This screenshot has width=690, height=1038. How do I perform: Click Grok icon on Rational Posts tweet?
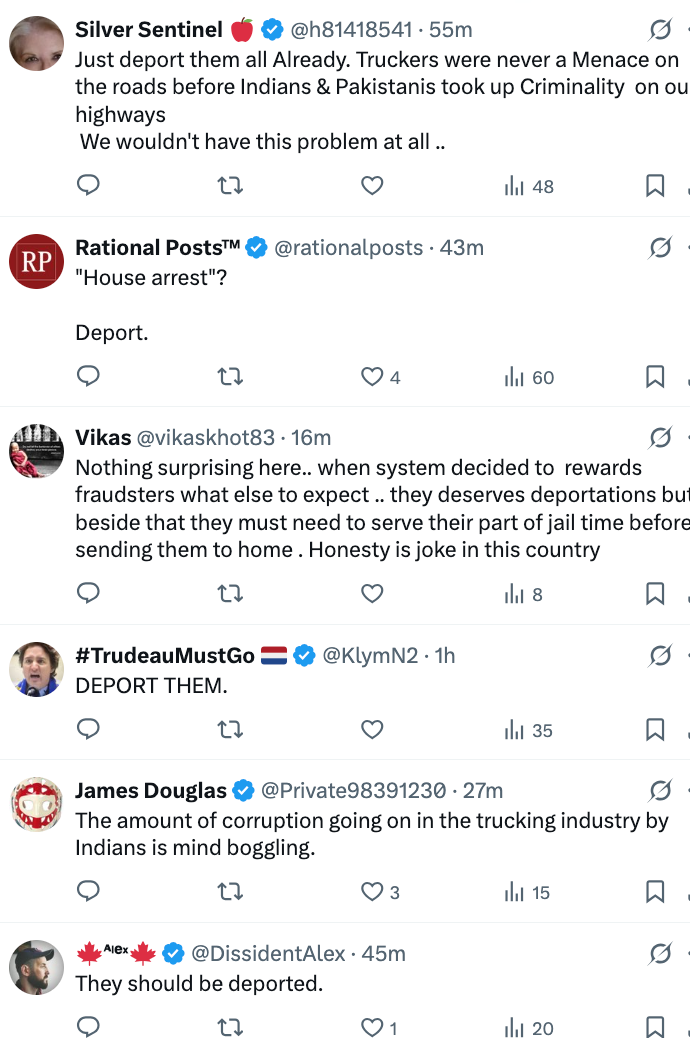pyautogui.click(x=660, y=248)
